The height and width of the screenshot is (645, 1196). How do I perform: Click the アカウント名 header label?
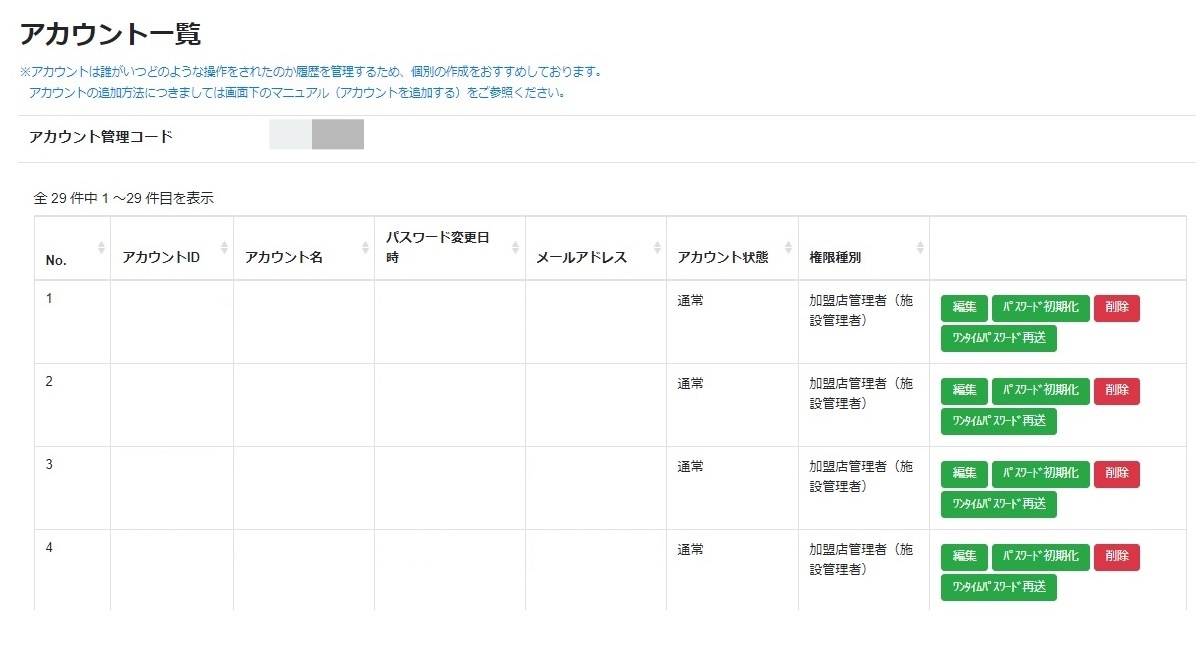[x=284, y=258]
